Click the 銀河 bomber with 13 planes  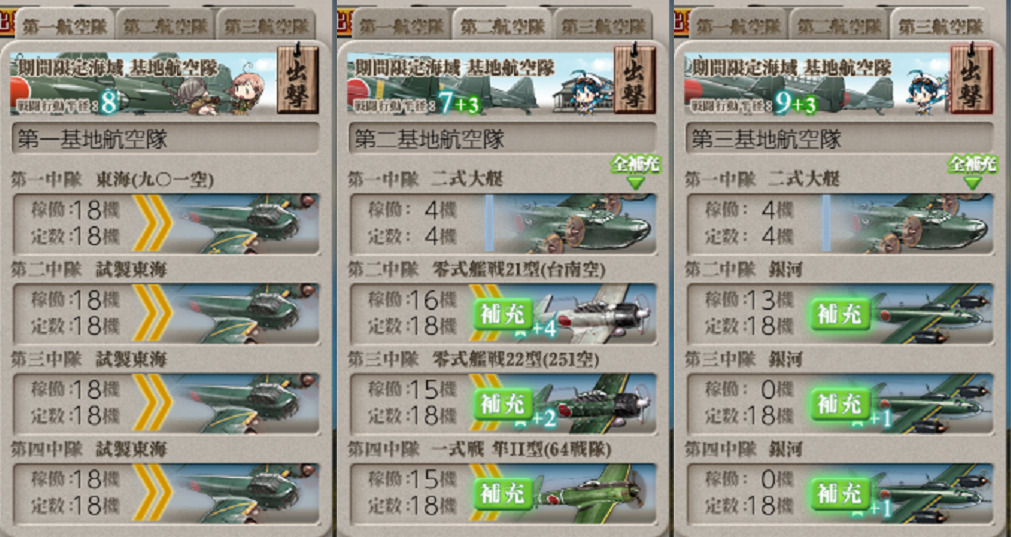[x=840, y=314]
